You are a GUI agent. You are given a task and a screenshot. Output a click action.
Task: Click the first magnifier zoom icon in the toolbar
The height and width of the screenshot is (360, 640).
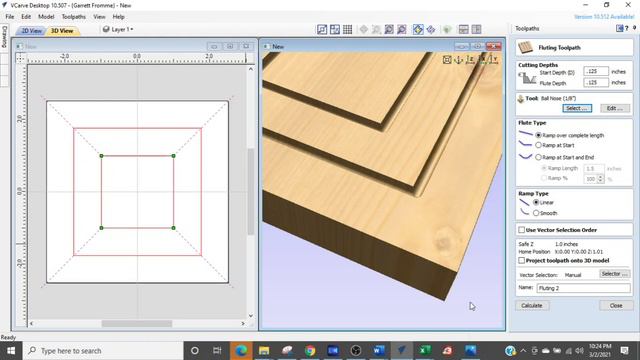point(389,29)
